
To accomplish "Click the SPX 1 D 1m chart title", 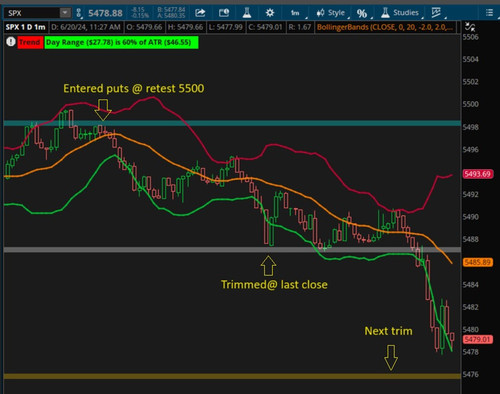I will 25,27.
